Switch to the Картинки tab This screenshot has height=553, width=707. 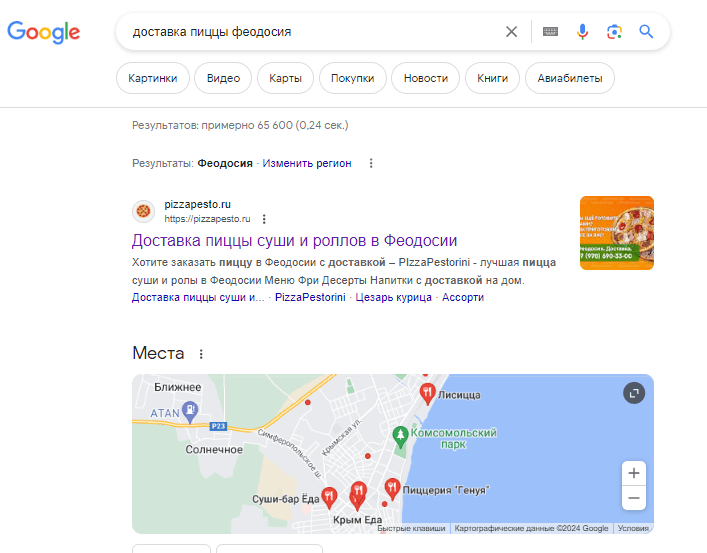pyautogui.click(x=153, y=78)
